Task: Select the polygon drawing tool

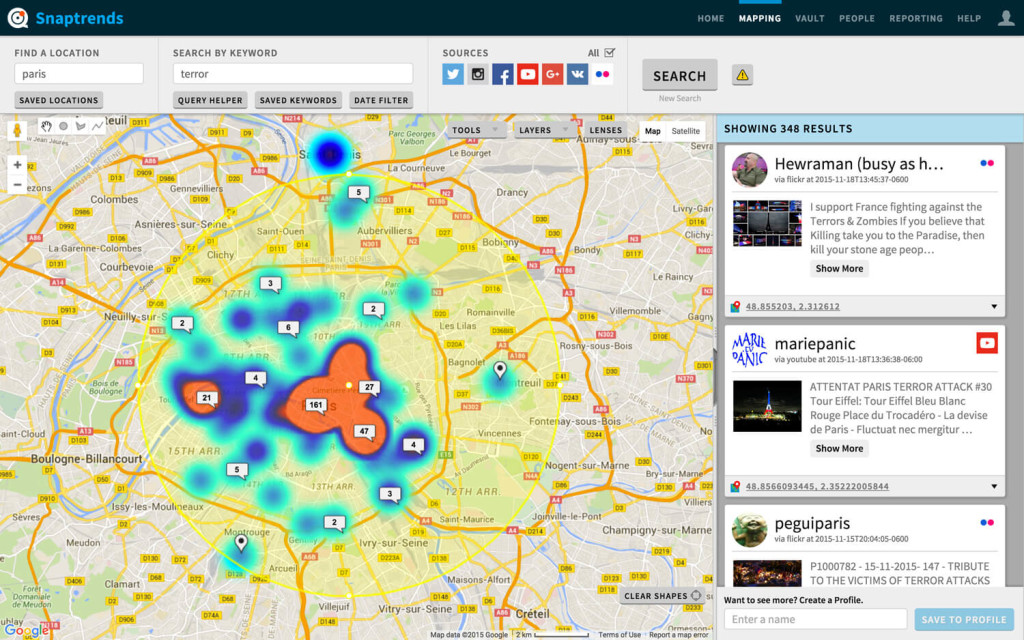Action: coord(80,126)
